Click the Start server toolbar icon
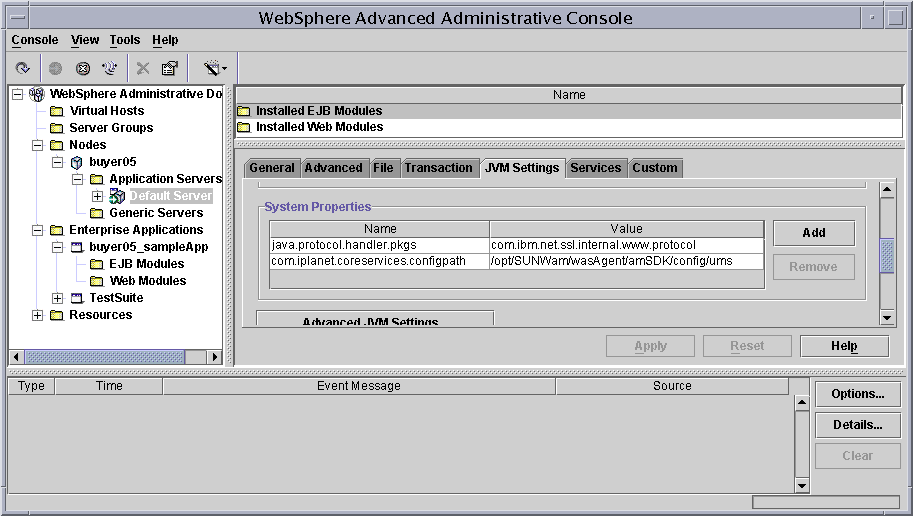 (55, 69)
